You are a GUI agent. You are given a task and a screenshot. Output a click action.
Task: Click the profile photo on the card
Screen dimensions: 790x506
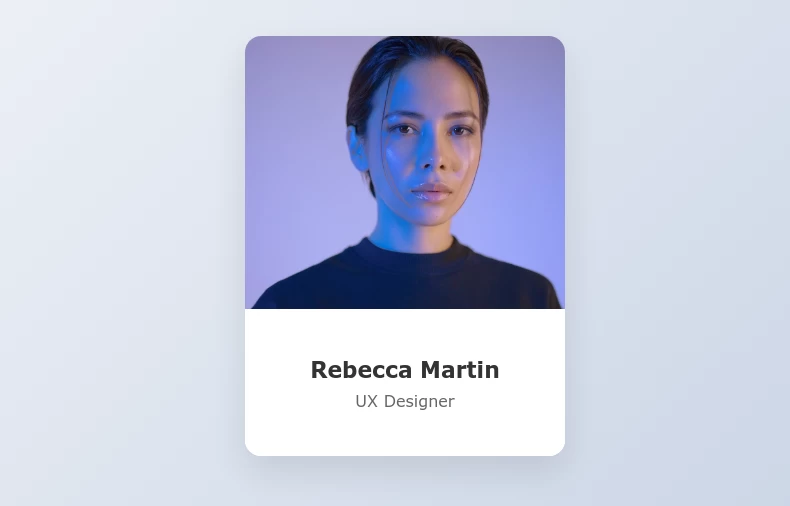tap(405, 172)
